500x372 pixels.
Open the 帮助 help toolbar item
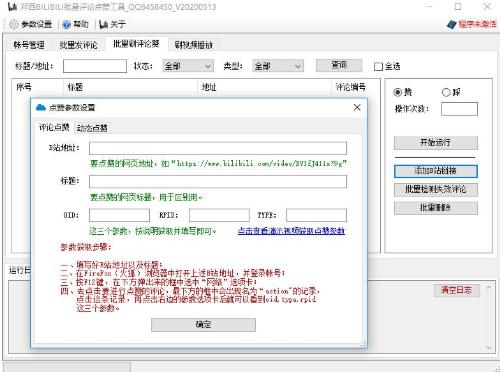coord(75,24)
